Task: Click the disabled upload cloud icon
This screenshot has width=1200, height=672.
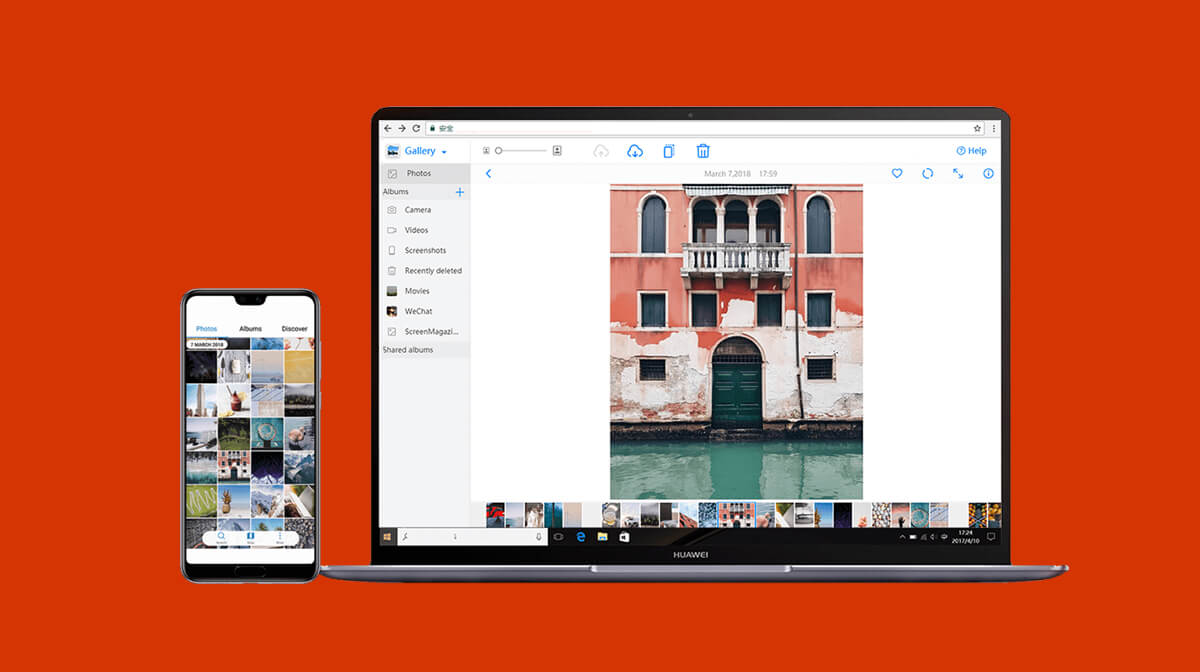Action: tap(600, 151)
